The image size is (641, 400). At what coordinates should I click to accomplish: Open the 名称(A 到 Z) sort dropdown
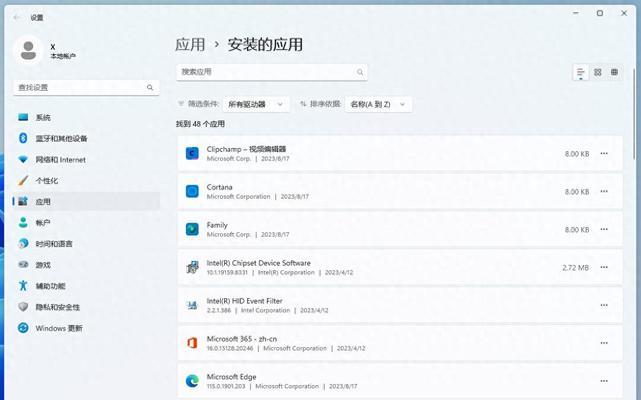coord(378,104)
